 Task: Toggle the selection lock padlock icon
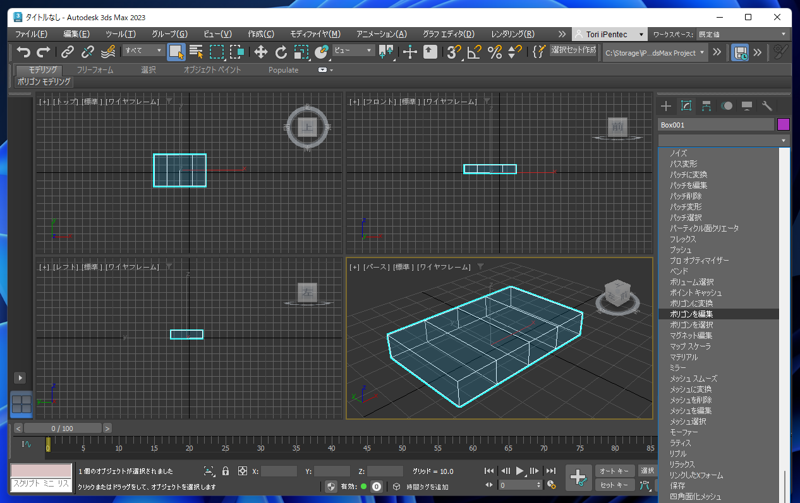click(x=225, y=471)
